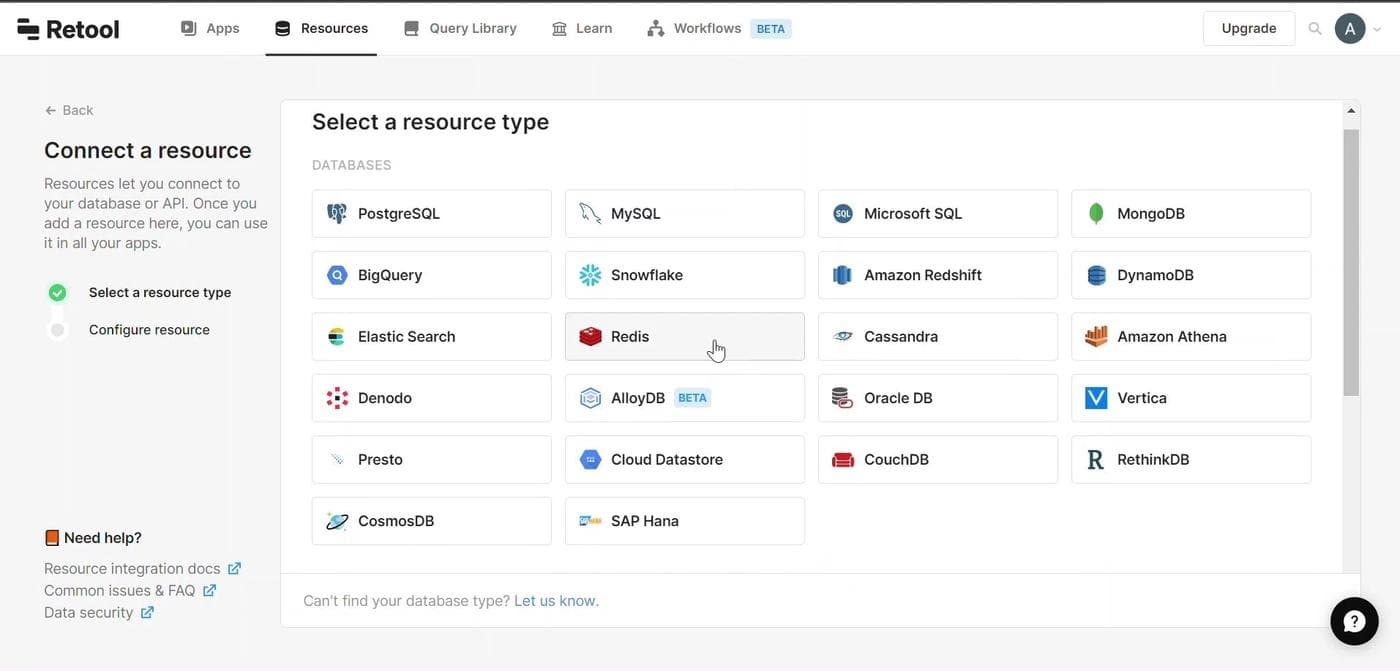Choose the Amazon Athena database

(1190, 337)
